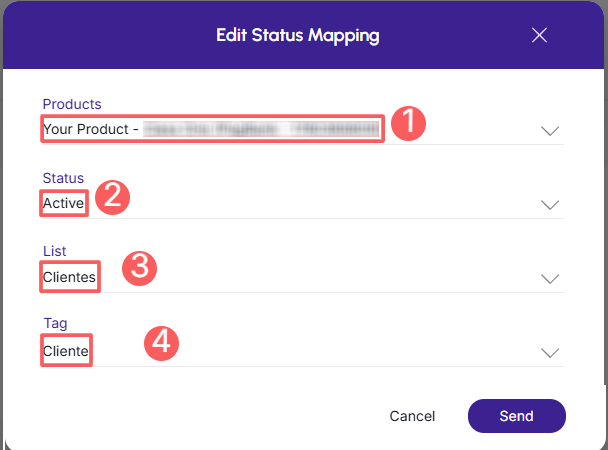Click the List field label

click(55, 251)
